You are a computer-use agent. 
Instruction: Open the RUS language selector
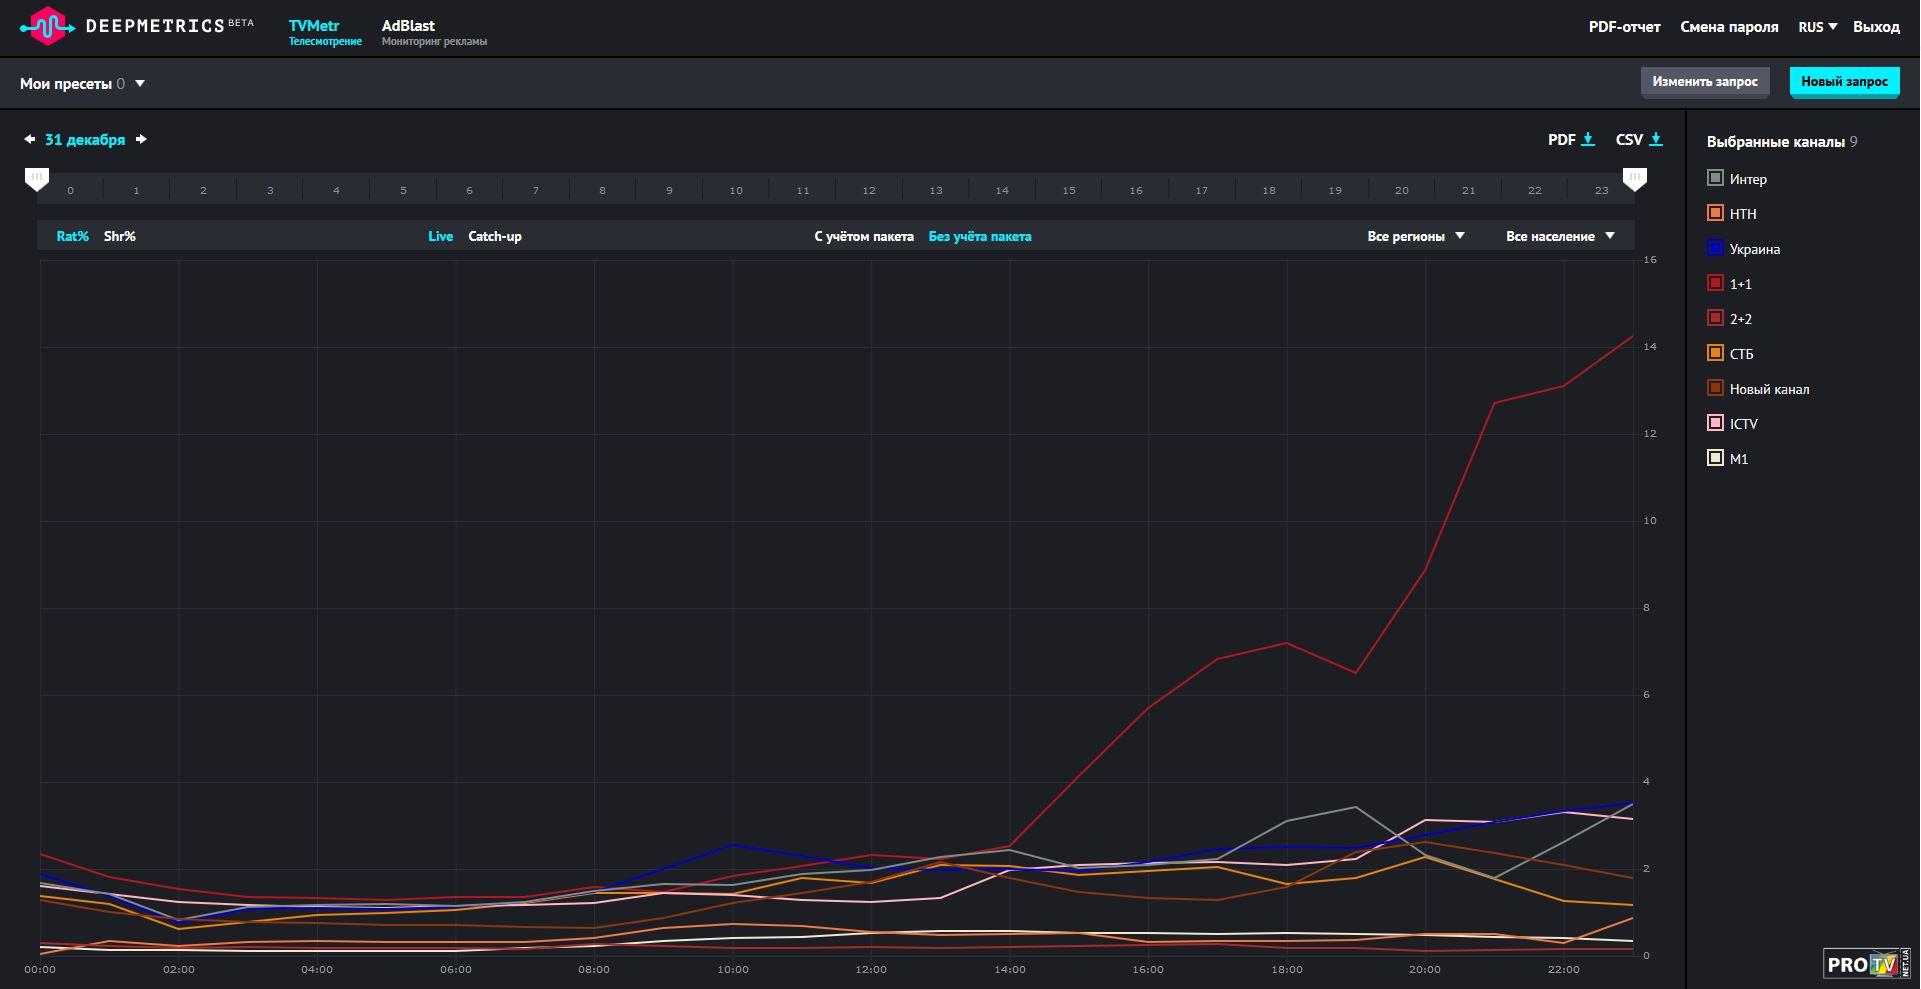(1817, 27)
